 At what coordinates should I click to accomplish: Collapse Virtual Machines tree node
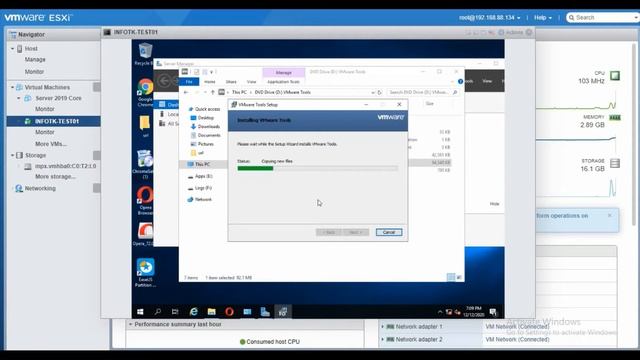coord(12,87)
